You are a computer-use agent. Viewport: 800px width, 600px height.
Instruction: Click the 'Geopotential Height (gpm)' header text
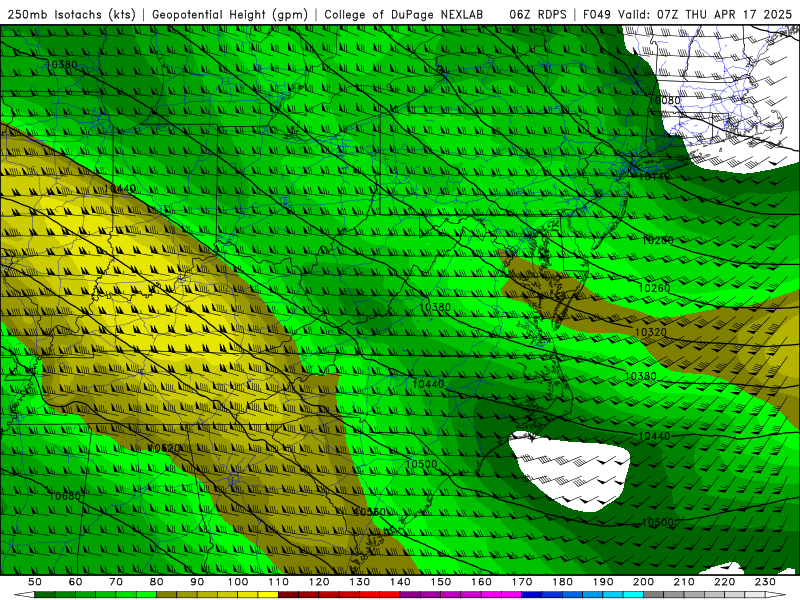click(x=230, y=14)
